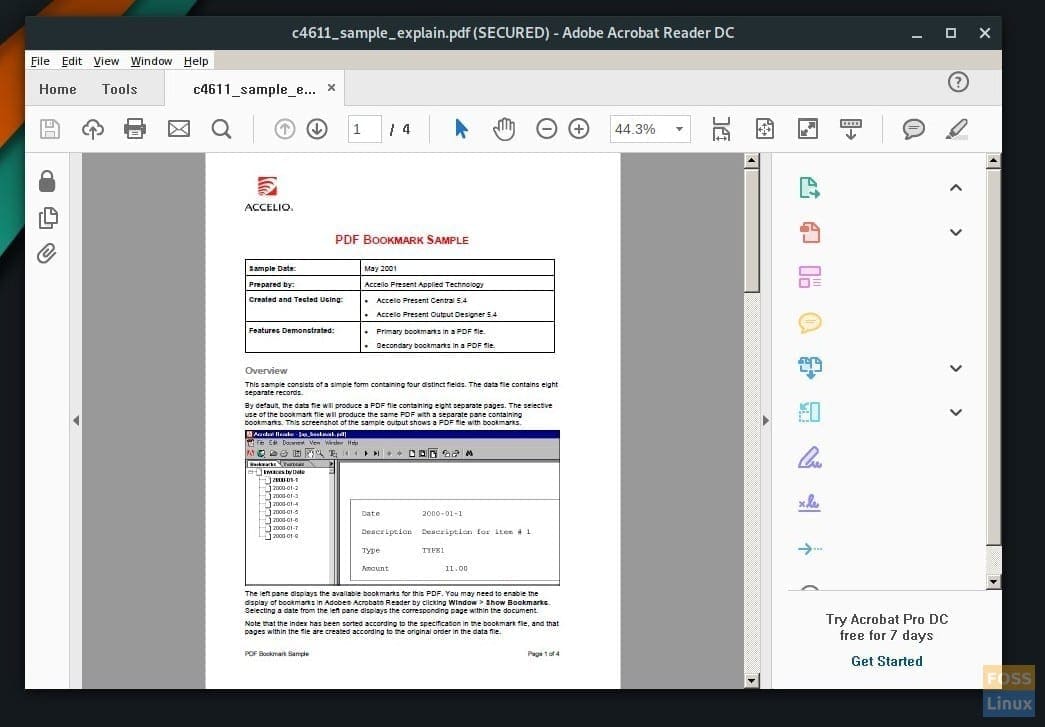Open the help question mark icon
Viewport: 1045px width, 727px height.
click(958, 82)
